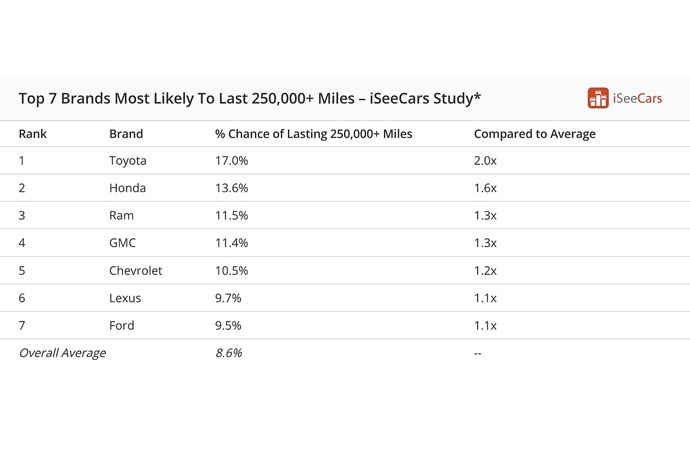The height and width of the screenshot is (450, 690).
Task: Click the Rank column header
Action: click(33, 134)
